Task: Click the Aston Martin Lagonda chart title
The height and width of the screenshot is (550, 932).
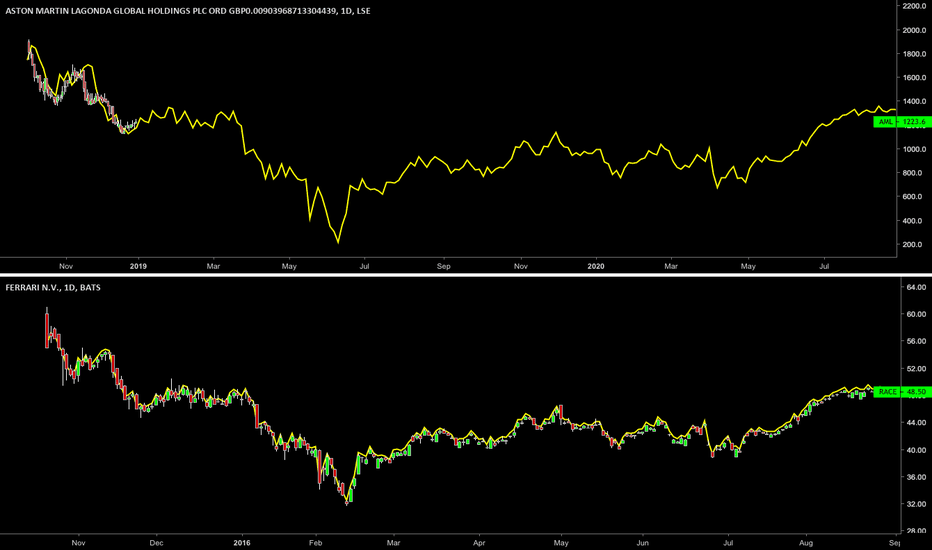Action: pyautogui.click(x=188, y=11)
